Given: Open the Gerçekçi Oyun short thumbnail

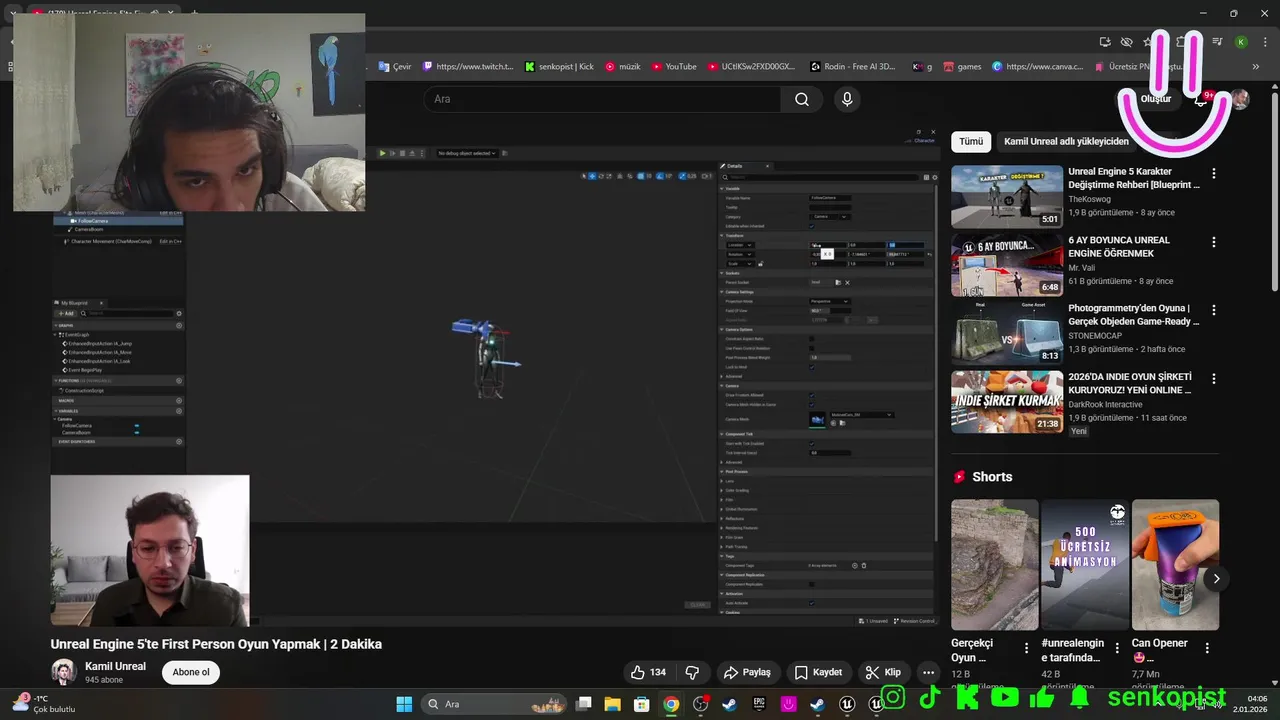Looking at the screenshot, I should 995,565.
